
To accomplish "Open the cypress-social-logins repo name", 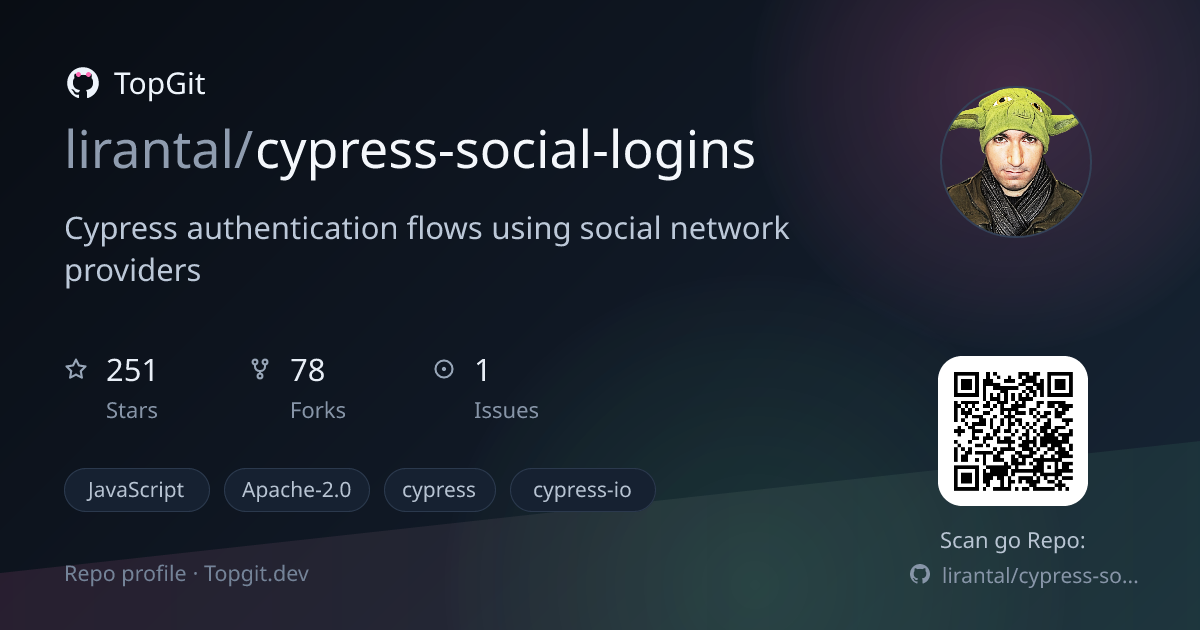I will point(505,153).
